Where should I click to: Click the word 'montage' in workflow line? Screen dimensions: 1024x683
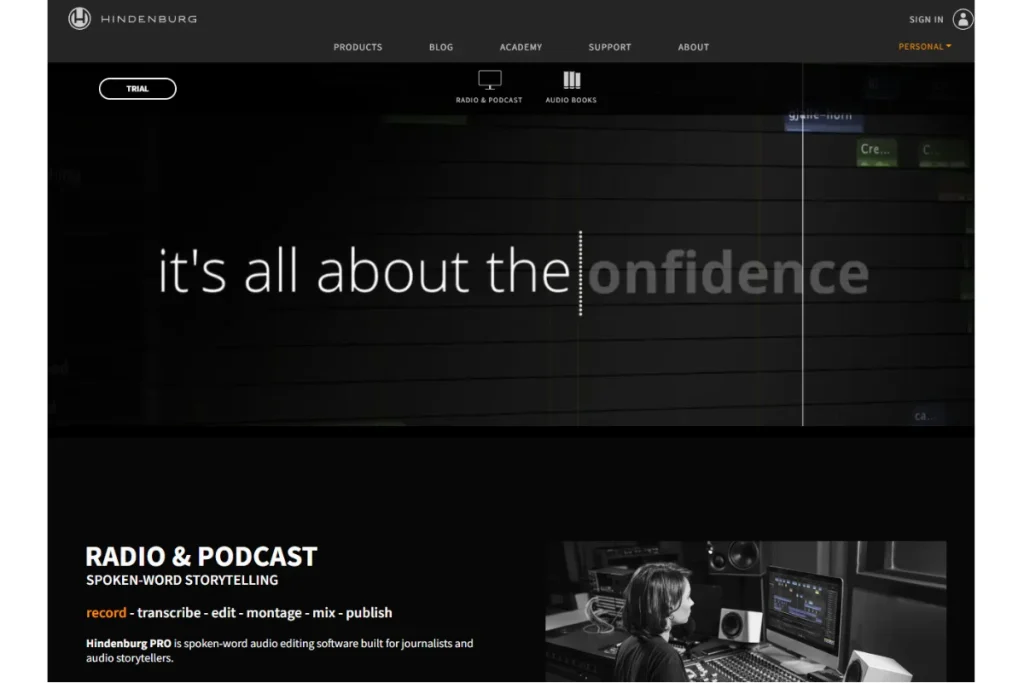(x=274, y=612)
